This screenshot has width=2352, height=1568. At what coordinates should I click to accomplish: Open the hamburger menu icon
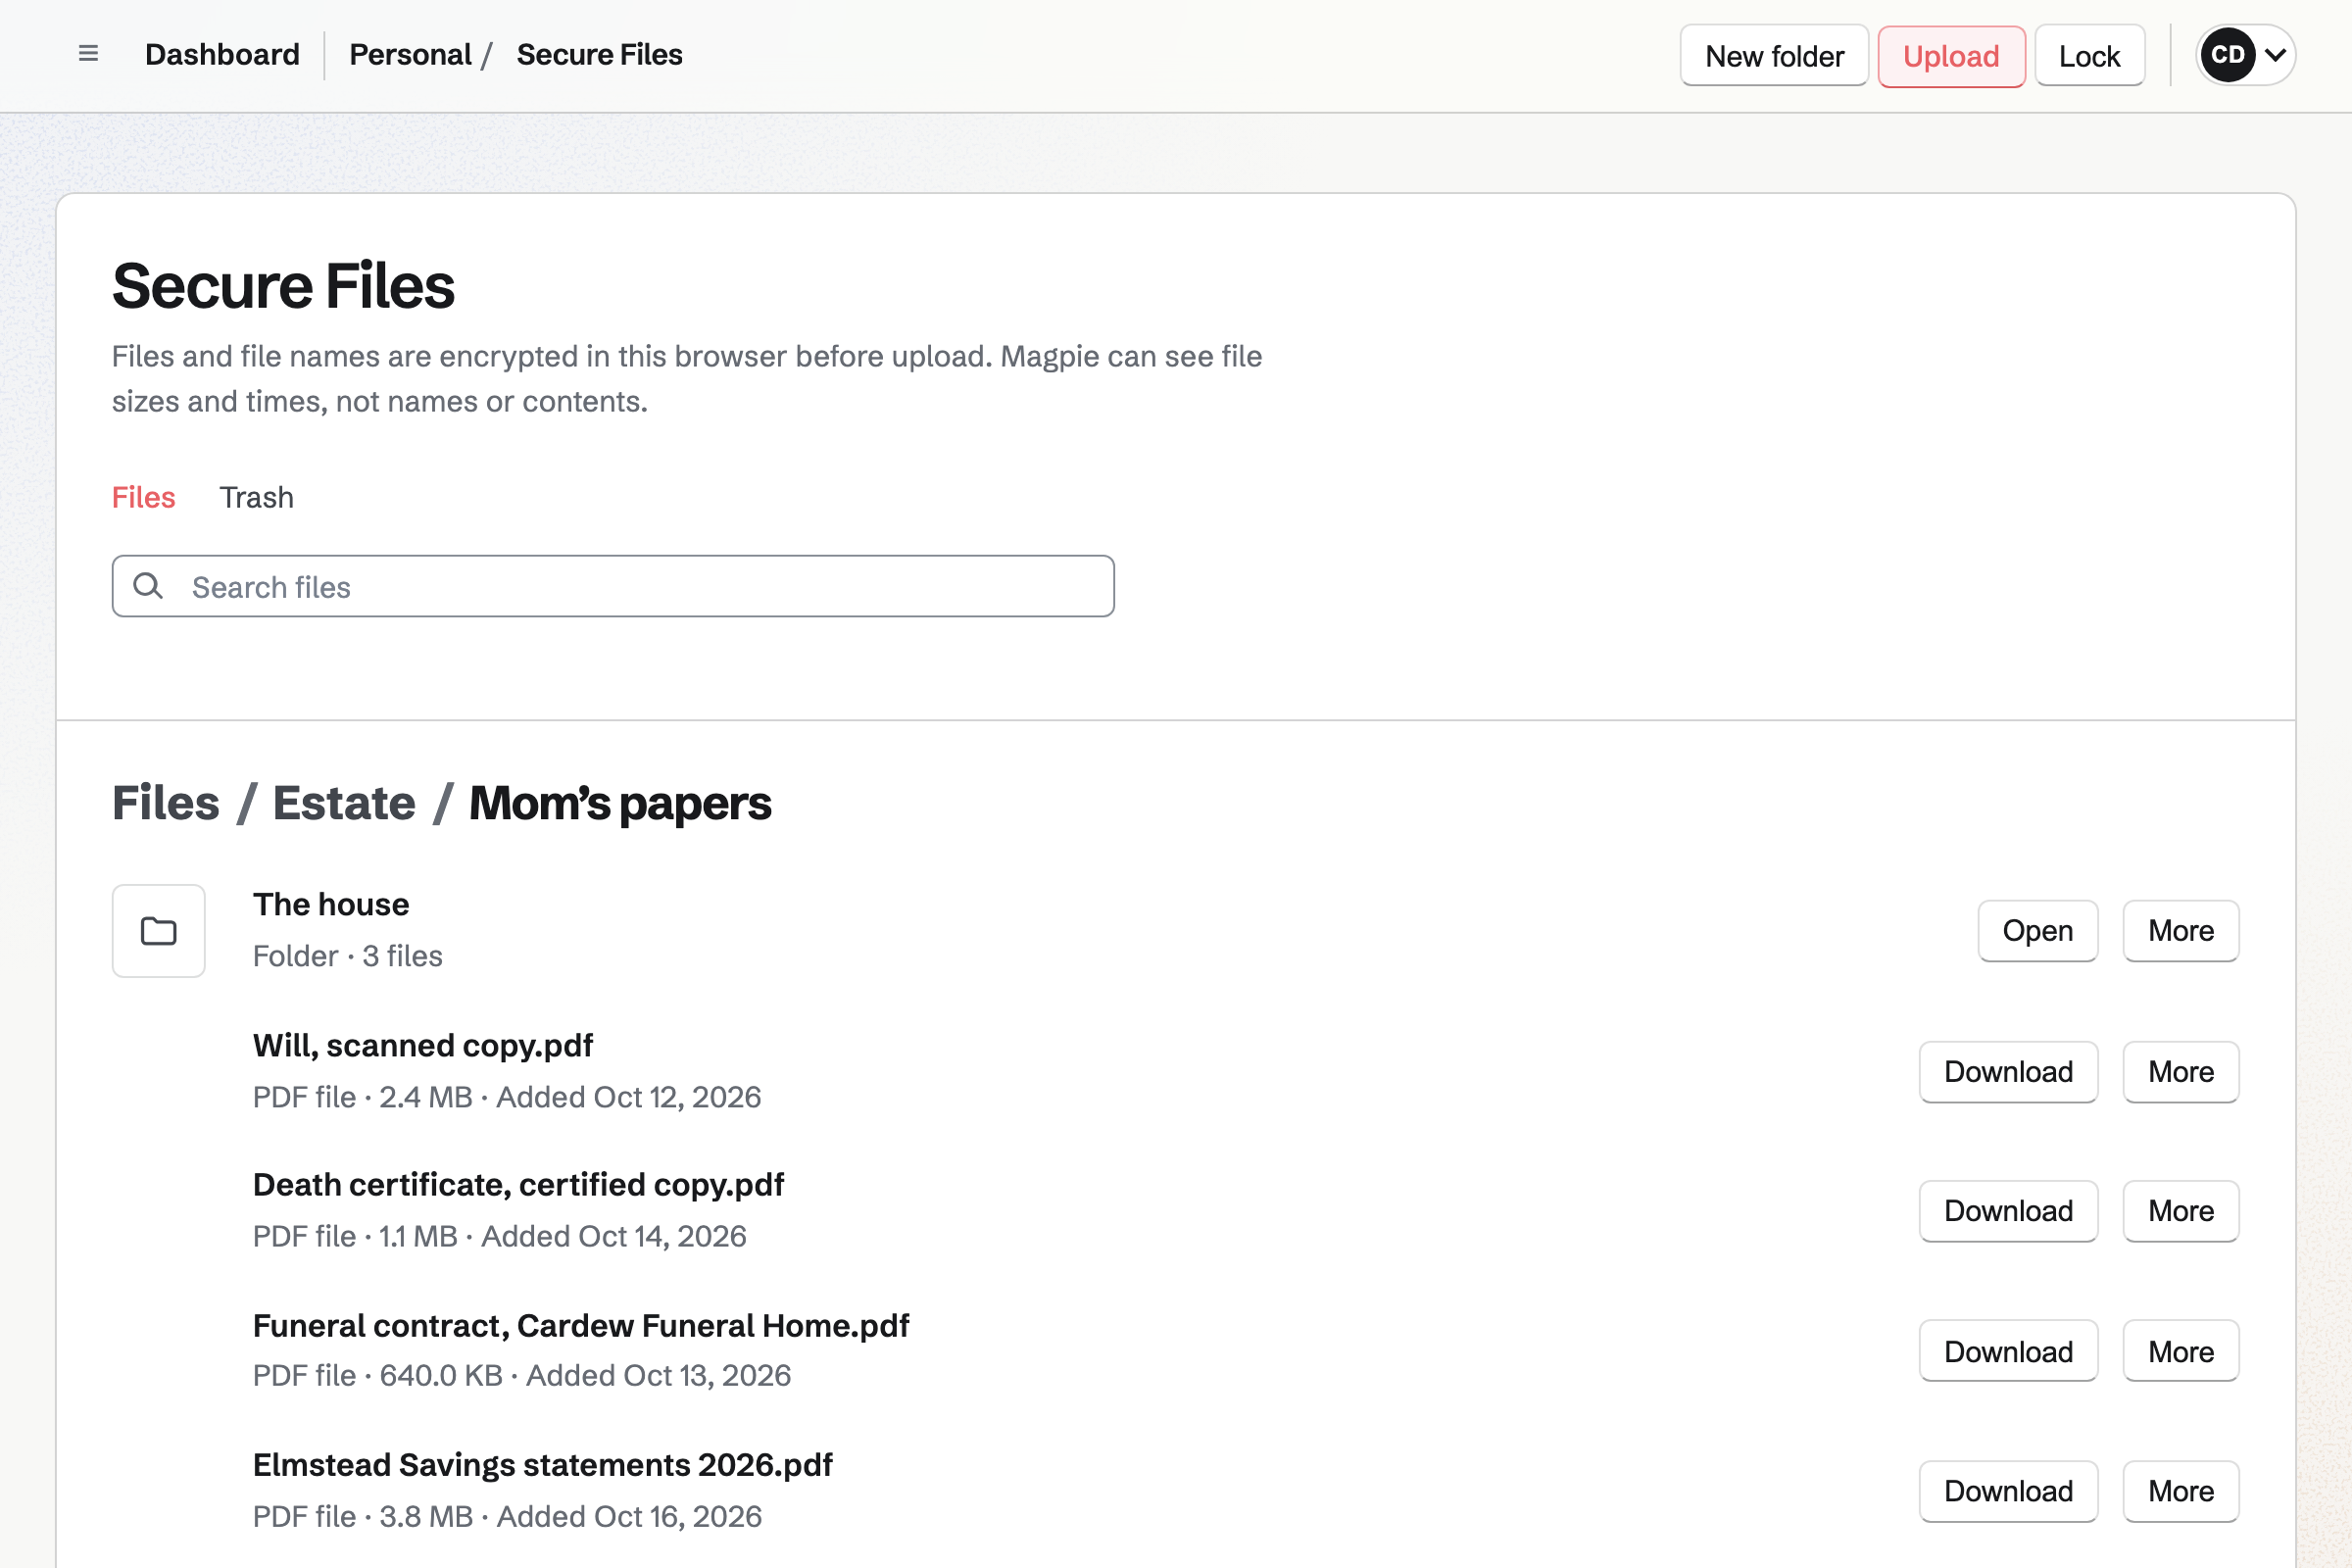pyautogui.click(x=88, y=54)
